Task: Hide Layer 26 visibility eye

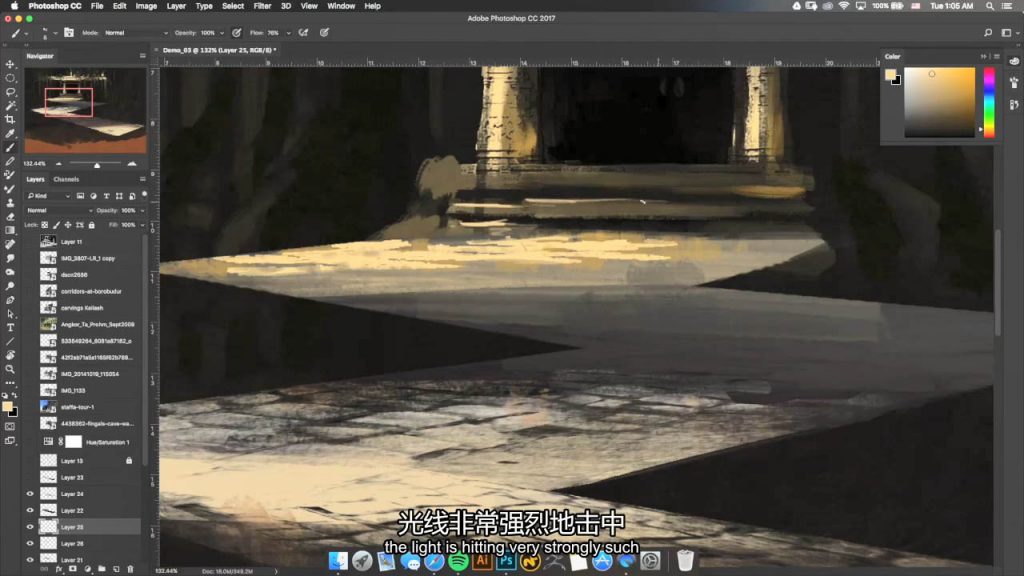Action: [30, 543]
